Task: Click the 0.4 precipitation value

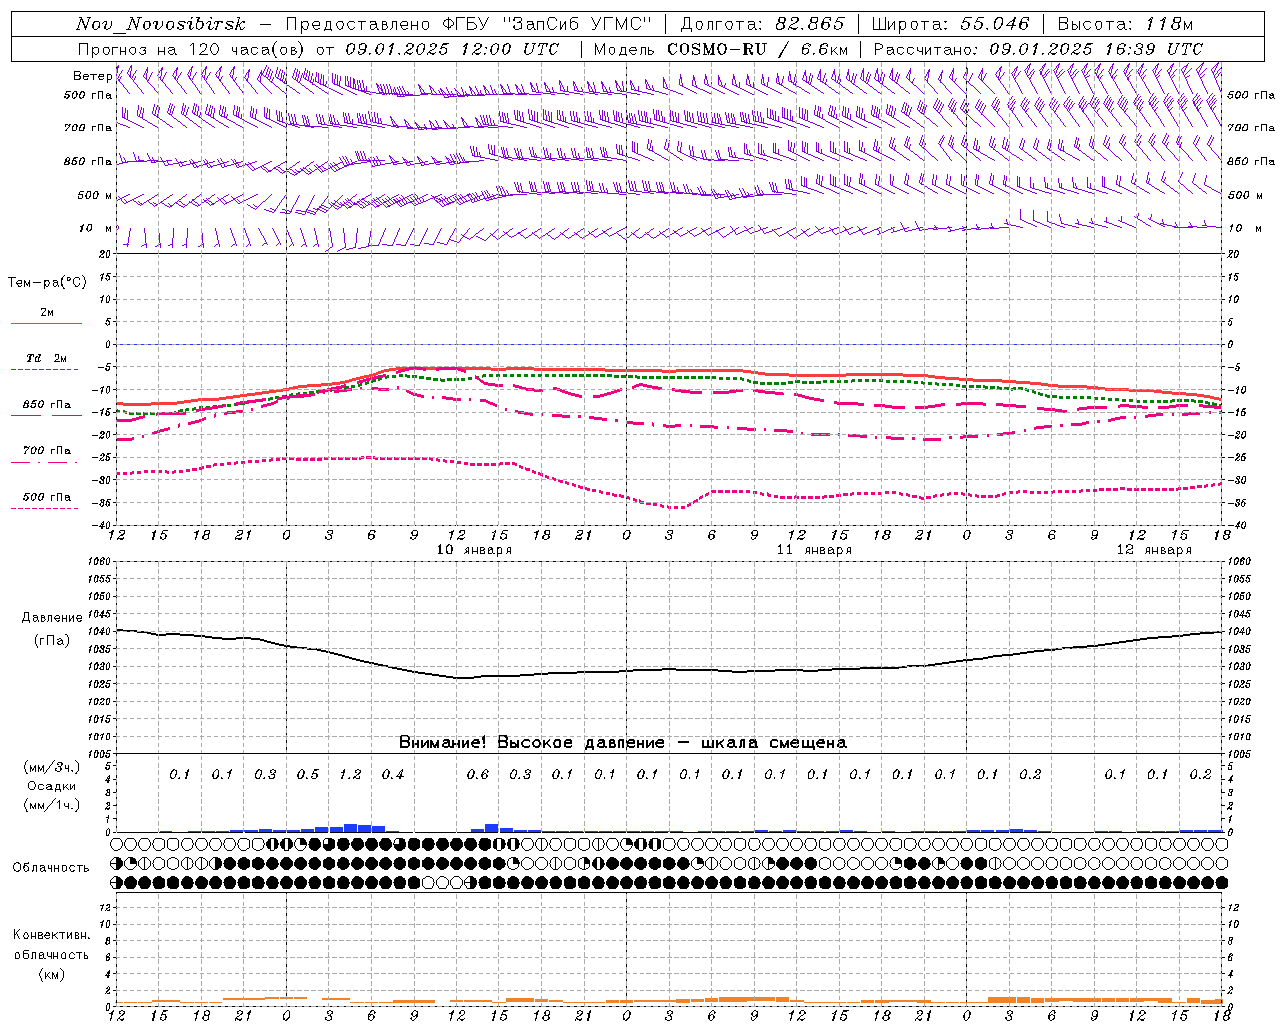Action: [393, 774]
